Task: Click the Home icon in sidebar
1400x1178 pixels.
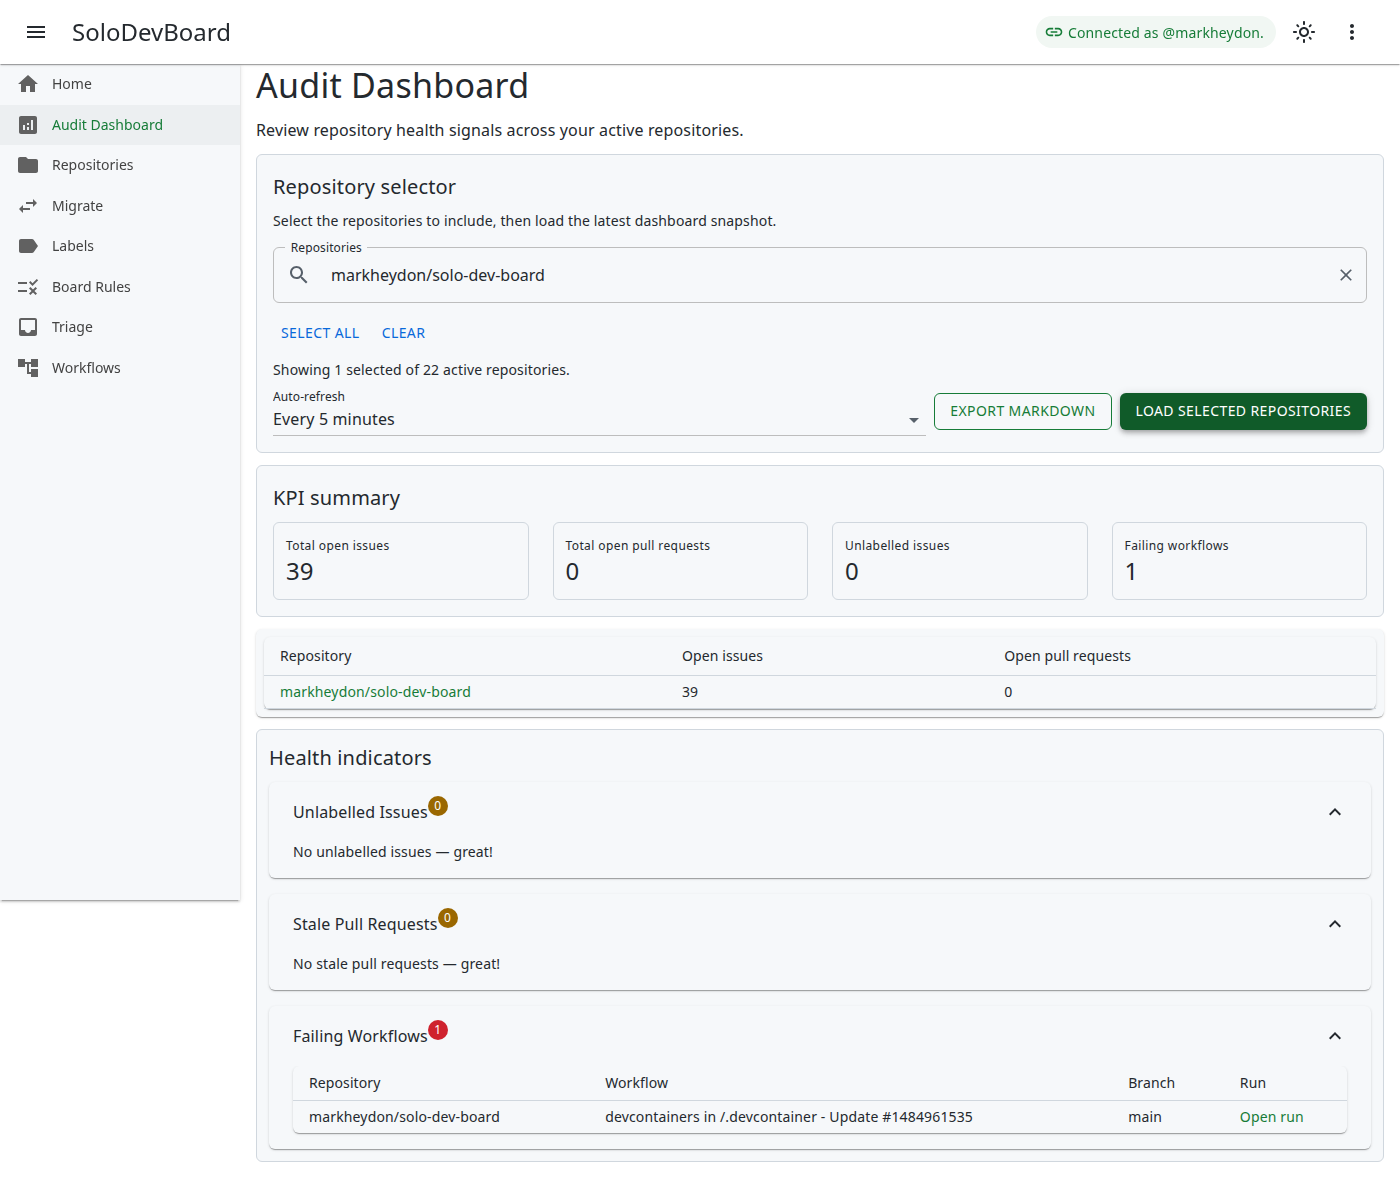Action: pos(28,84)
